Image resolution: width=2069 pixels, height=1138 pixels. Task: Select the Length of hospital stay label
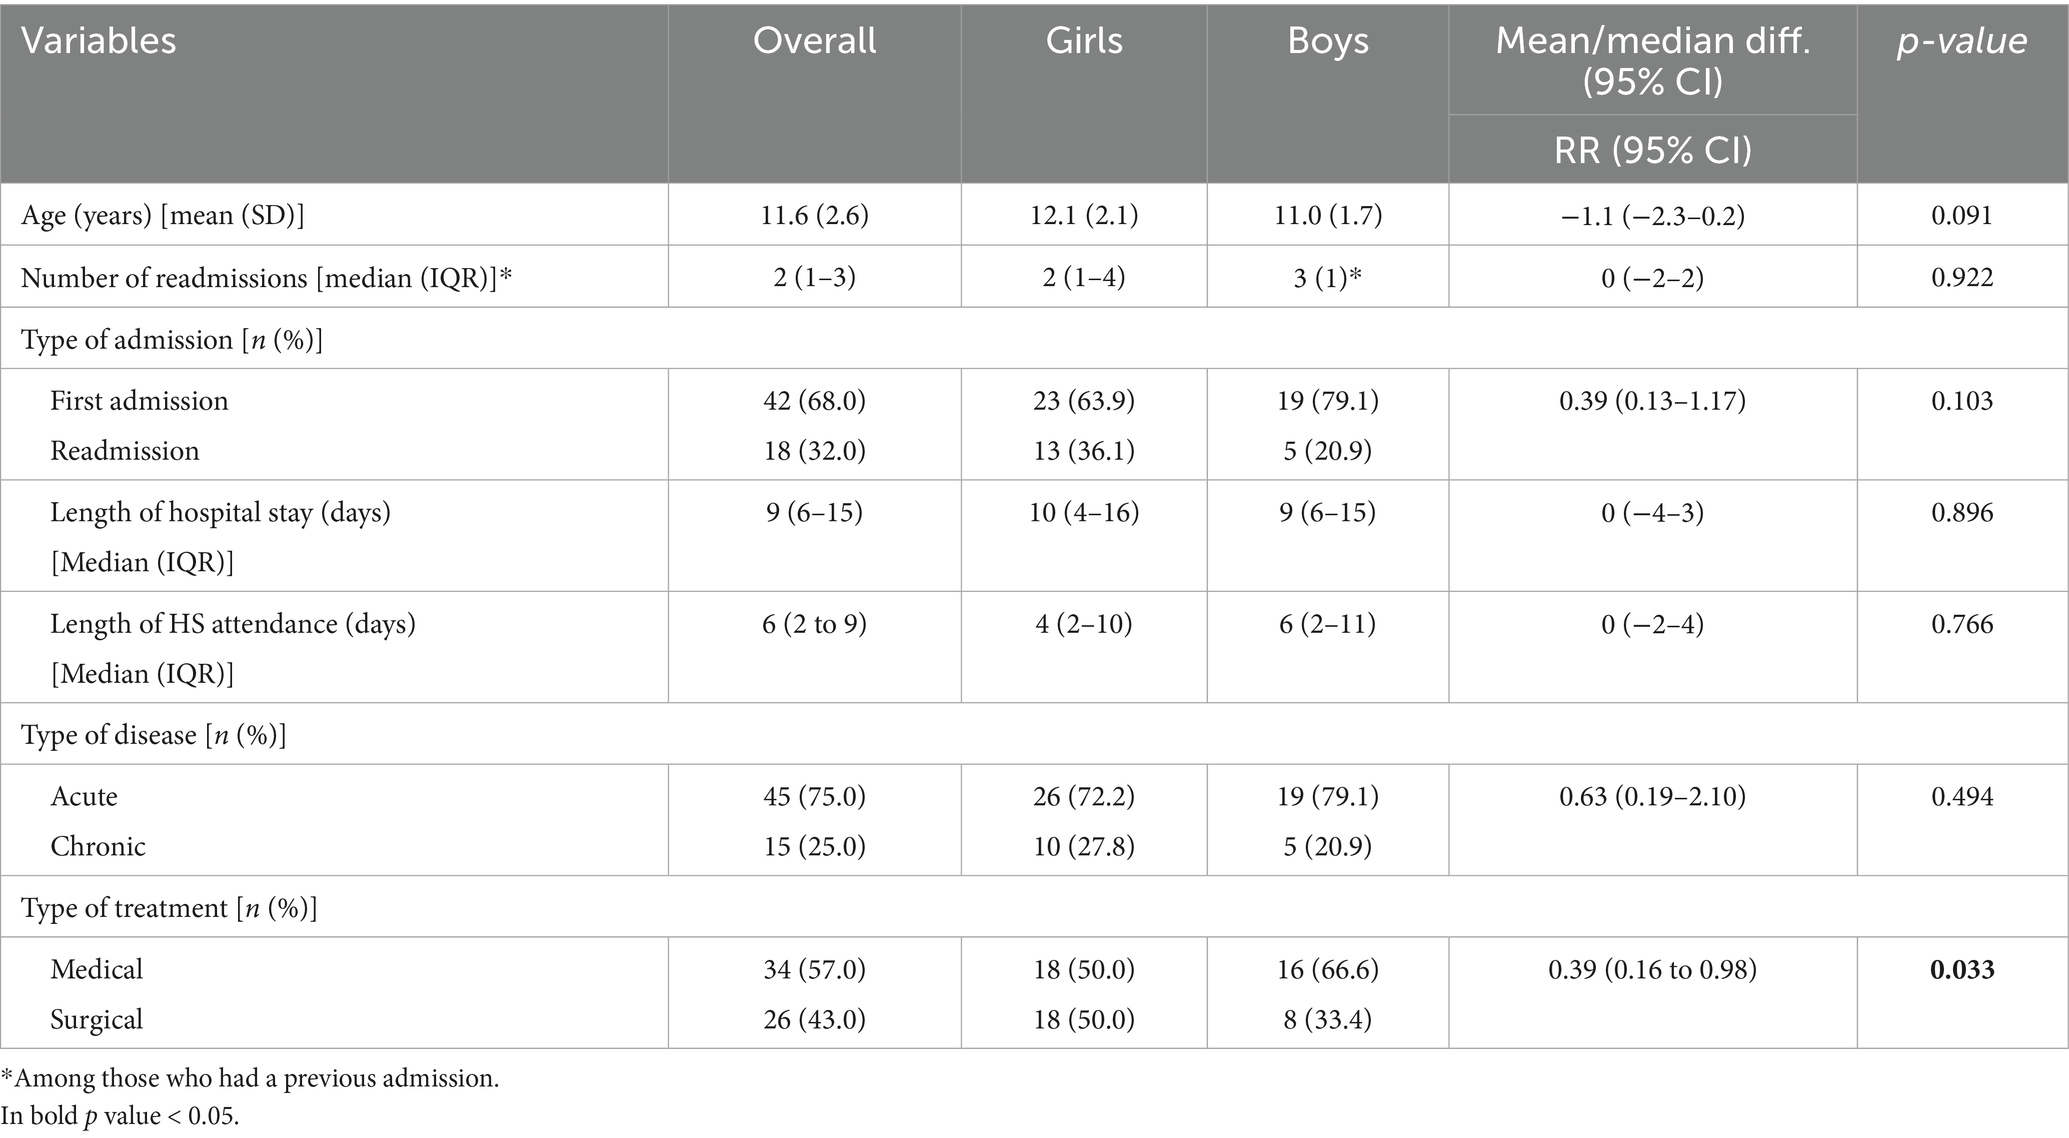pos(221,537)
